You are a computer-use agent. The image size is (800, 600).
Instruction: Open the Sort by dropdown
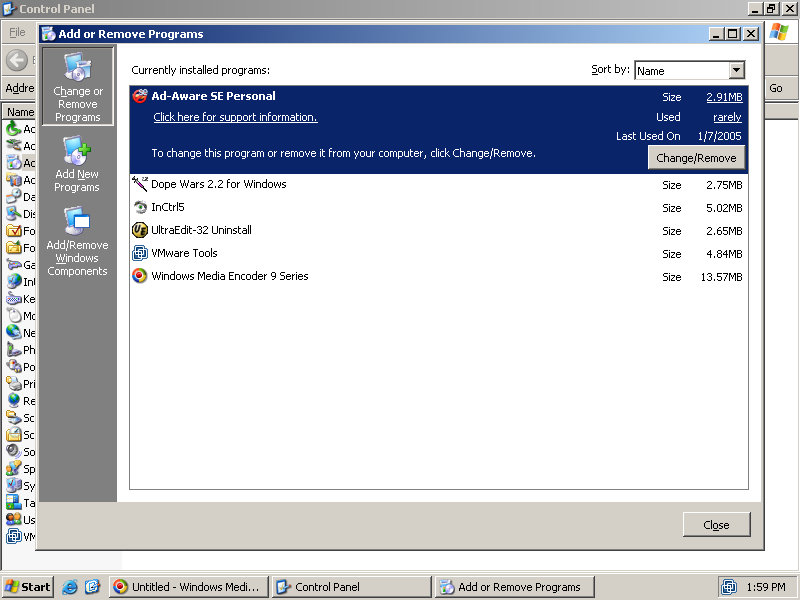click(x=736, y=70)
